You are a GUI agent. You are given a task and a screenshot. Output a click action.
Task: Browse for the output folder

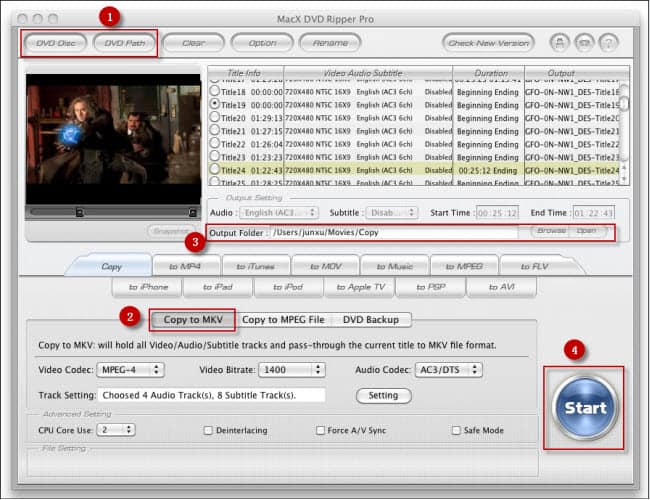[x=551, y=231]
